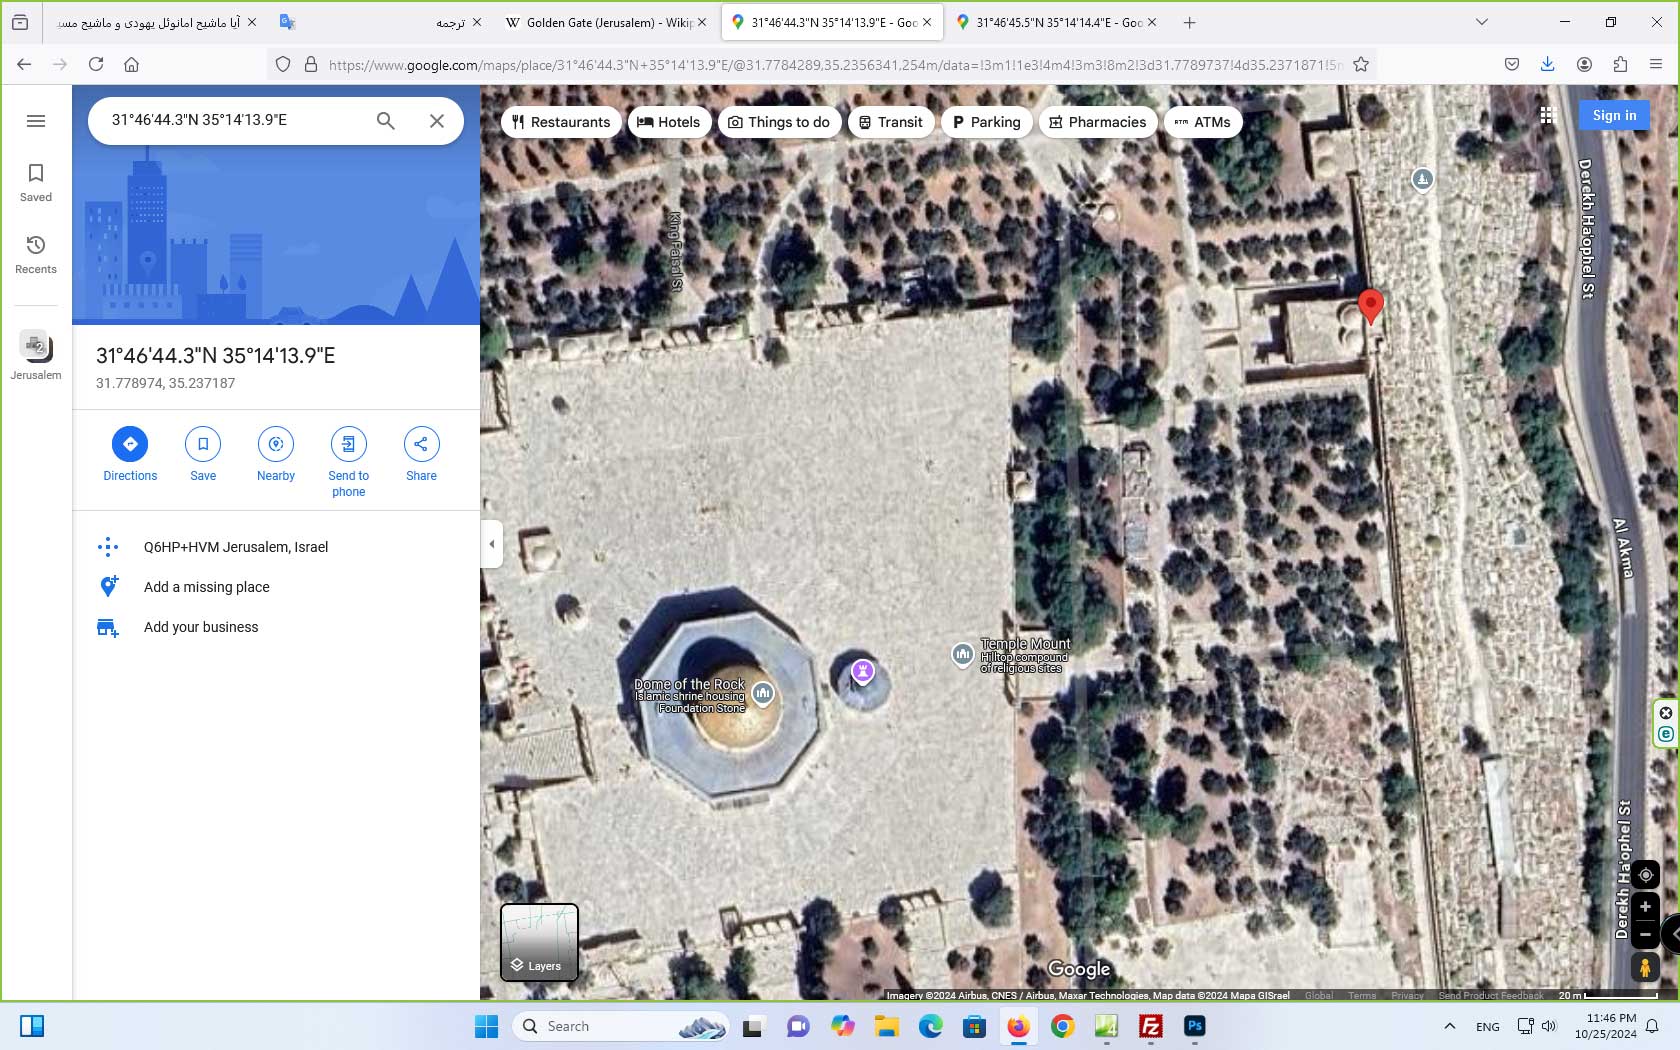Show Things to do chip
This screenshot has height=1050, width=1680.
click(779, 122)
